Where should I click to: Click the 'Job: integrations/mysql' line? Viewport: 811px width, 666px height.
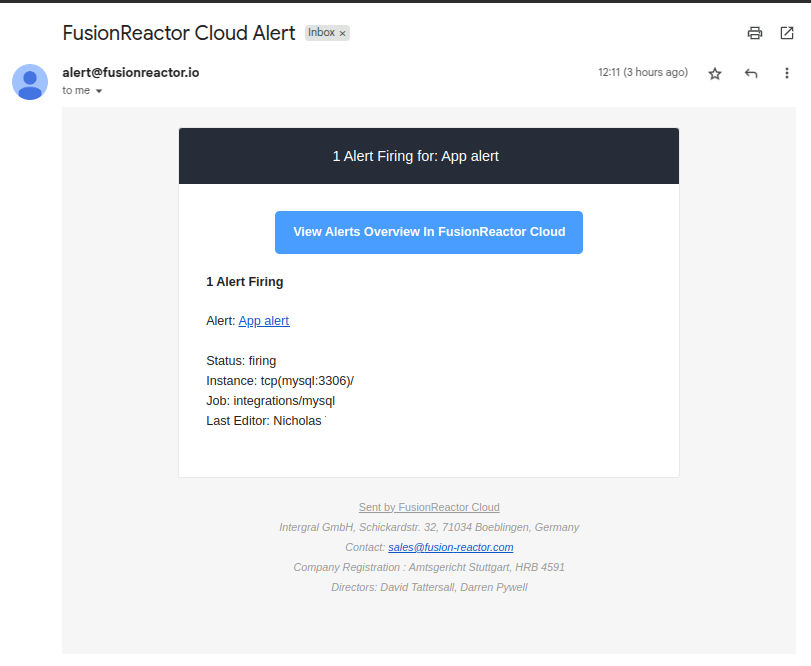click(271, 401)
